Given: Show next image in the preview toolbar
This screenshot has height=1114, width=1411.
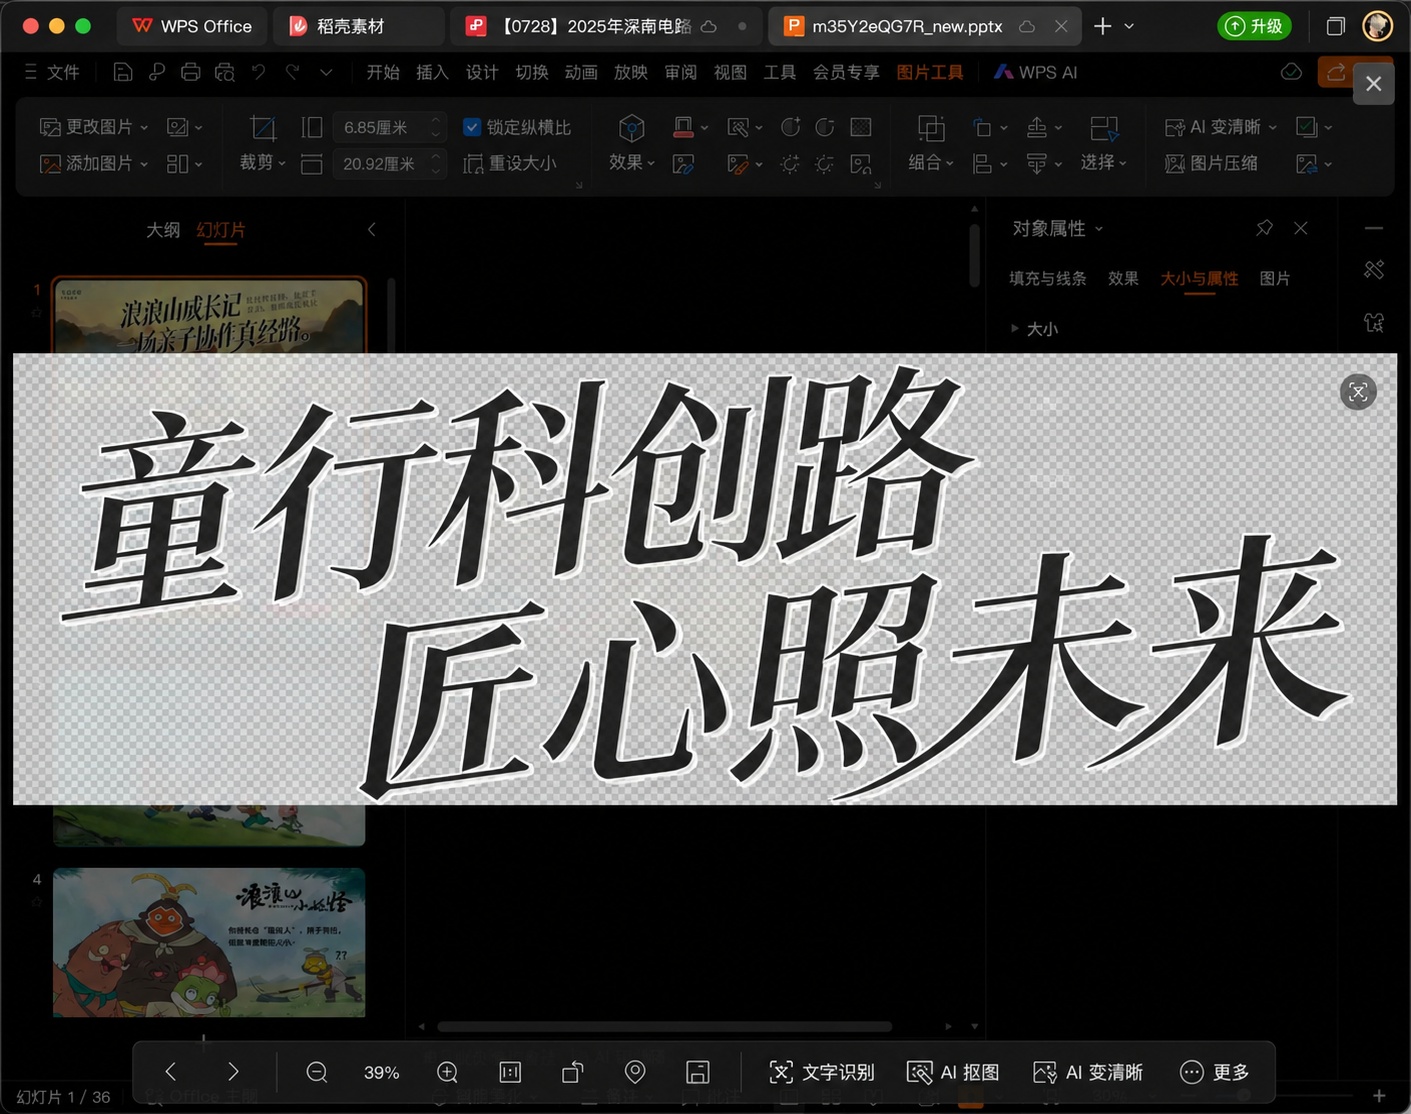Looking at the screenshot, I should tap(233, 1072).
